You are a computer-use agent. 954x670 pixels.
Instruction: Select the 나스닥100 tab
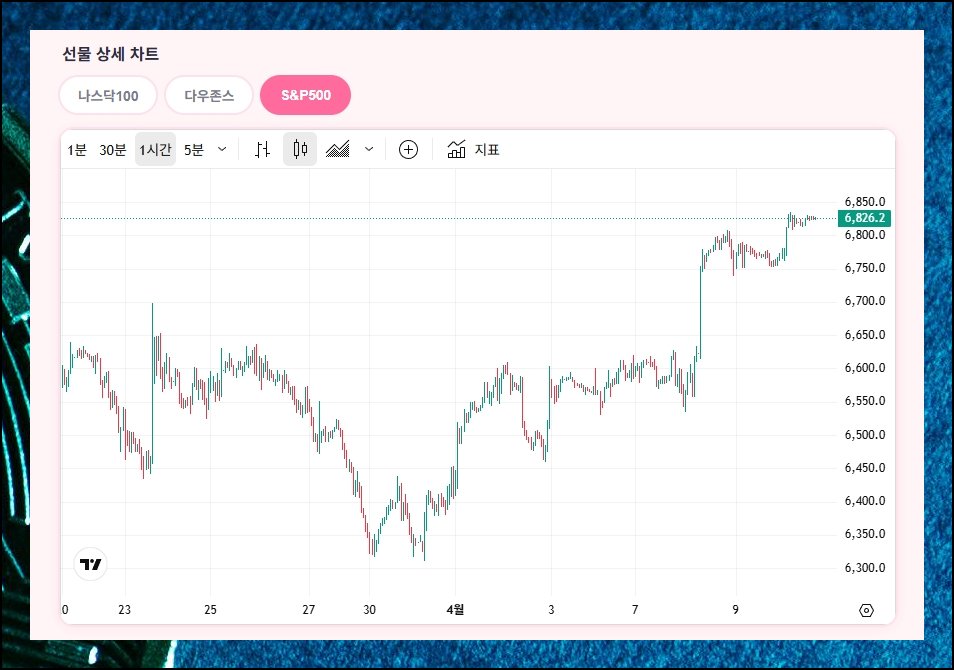108,96
